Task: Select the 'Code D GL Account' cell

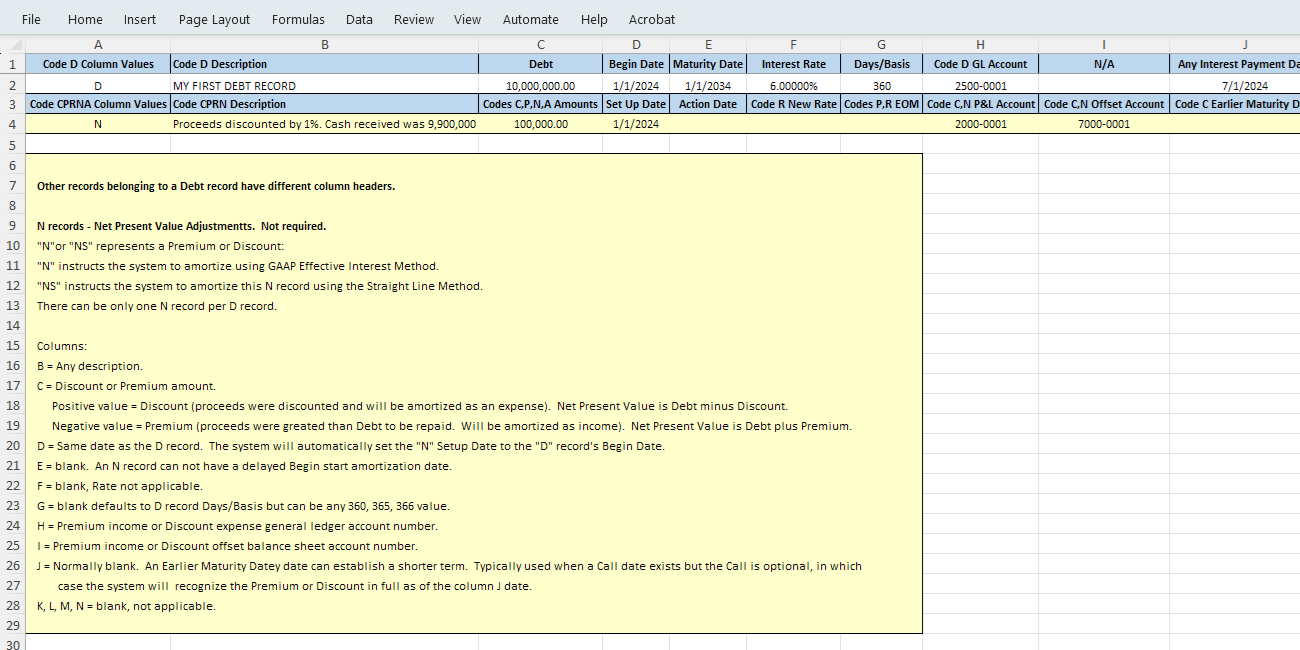Action: 980,64
